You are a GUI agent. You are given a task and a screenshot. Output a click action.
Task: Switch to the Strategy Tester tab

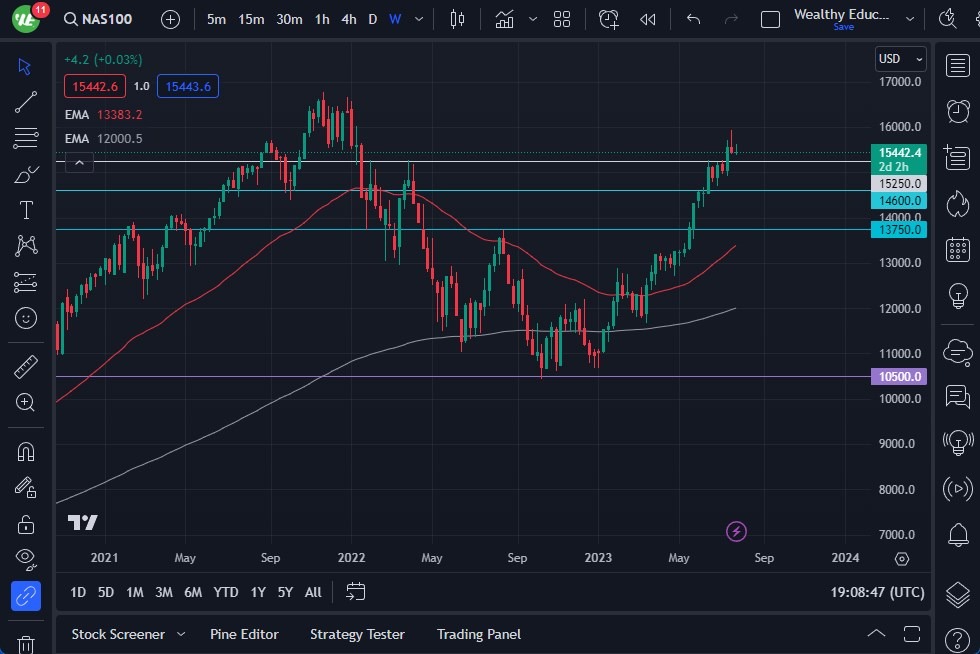point(357,634)
